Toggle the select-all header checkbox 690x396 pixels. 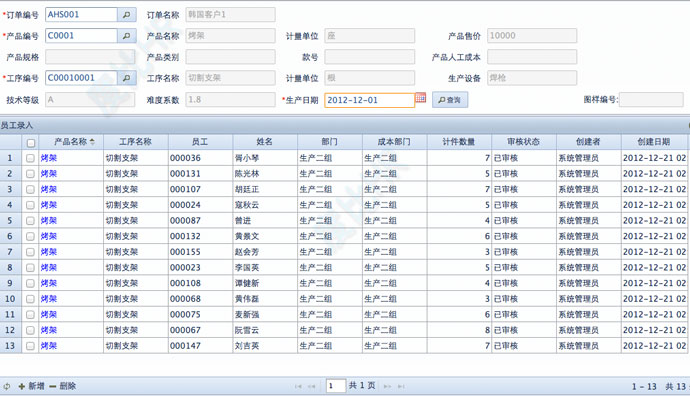pyautogui.click(x=30, y=143)
